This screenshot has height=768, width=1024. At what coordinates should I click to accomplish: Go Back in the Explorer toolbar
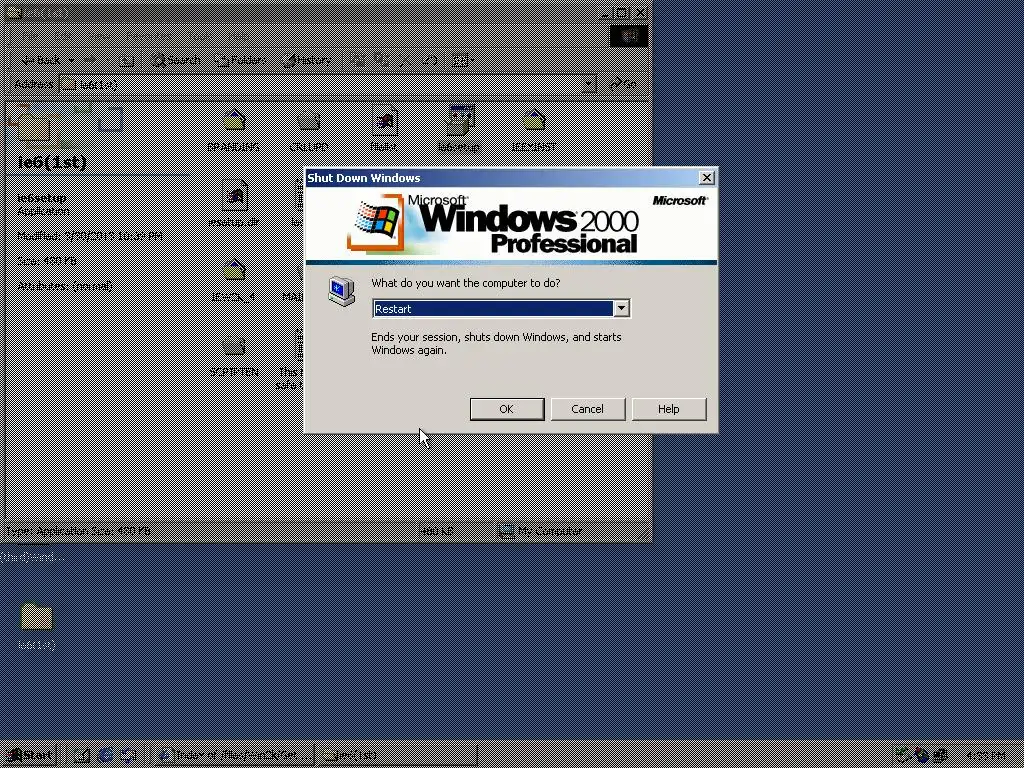[x=39, y=60]
